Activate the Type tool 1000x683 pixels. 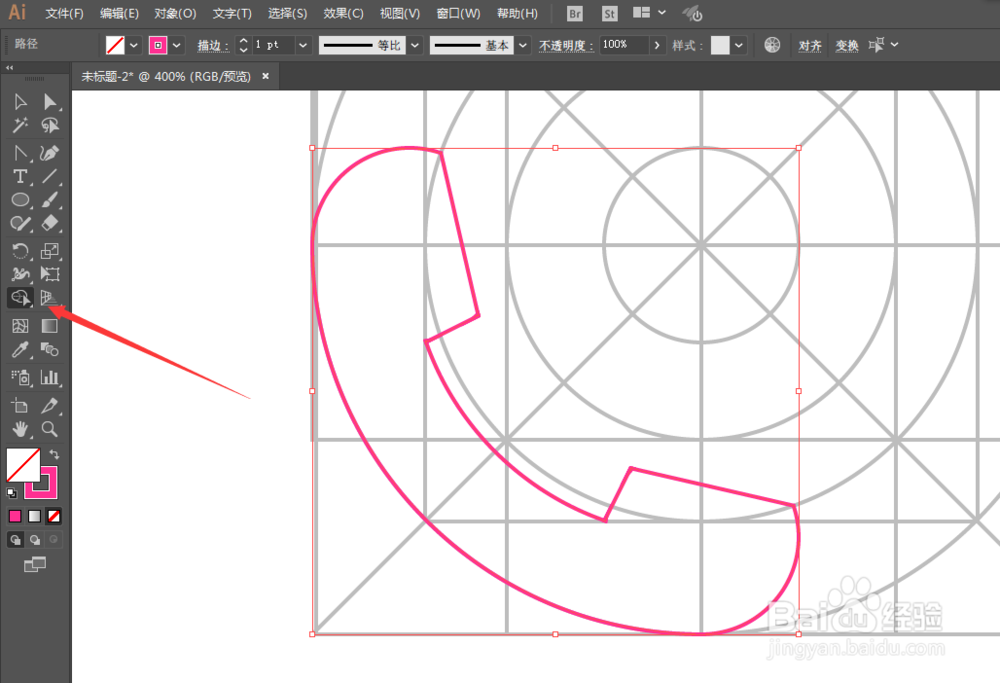click(x=18, y=177)
